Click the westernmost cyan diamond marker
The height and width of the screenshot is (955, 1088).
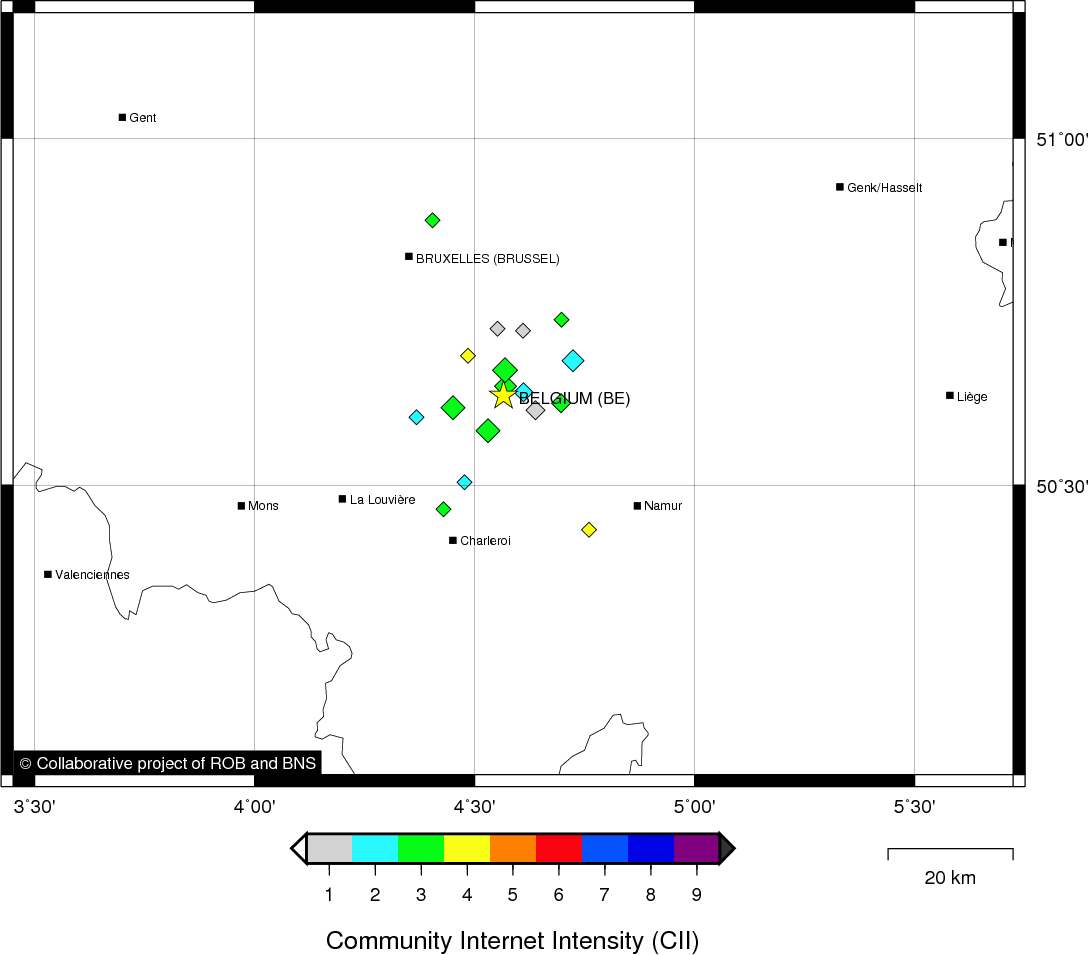coord(416,417)
